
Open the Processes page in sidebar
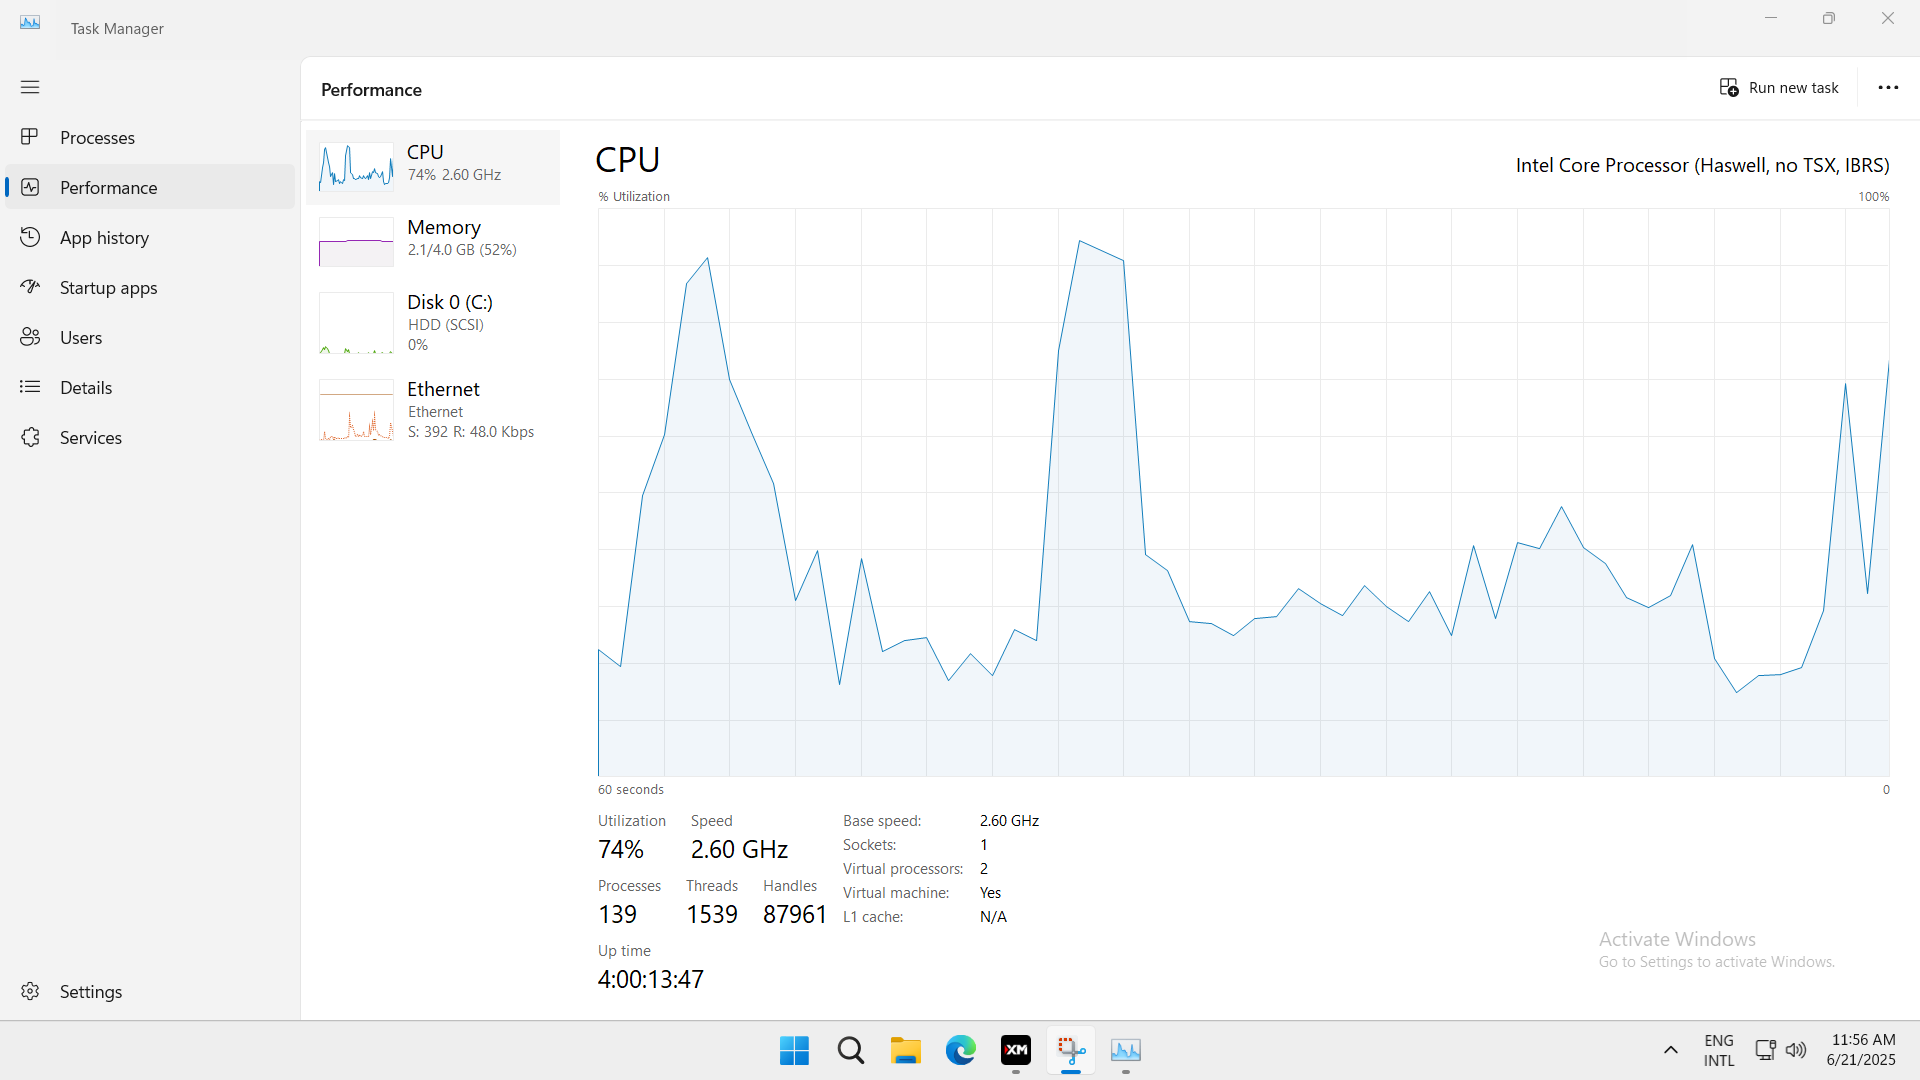point(97,137)
